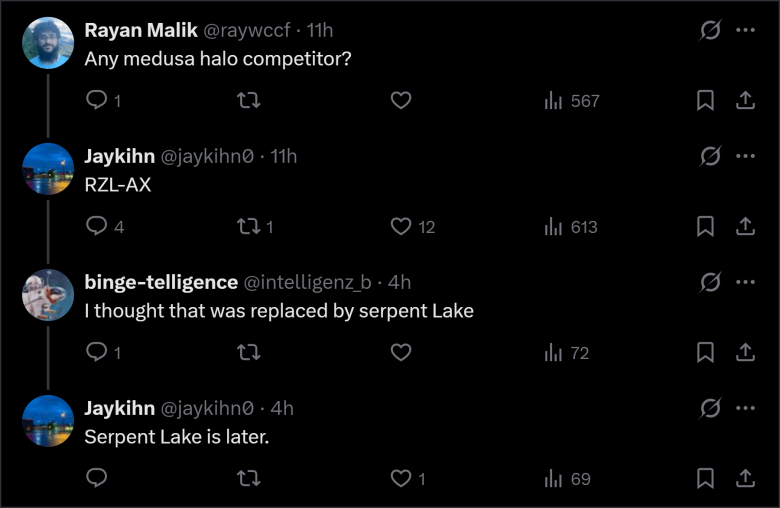
Task: Open more options on Rayan Malik's tweet
Action: (x=745, y=30)
